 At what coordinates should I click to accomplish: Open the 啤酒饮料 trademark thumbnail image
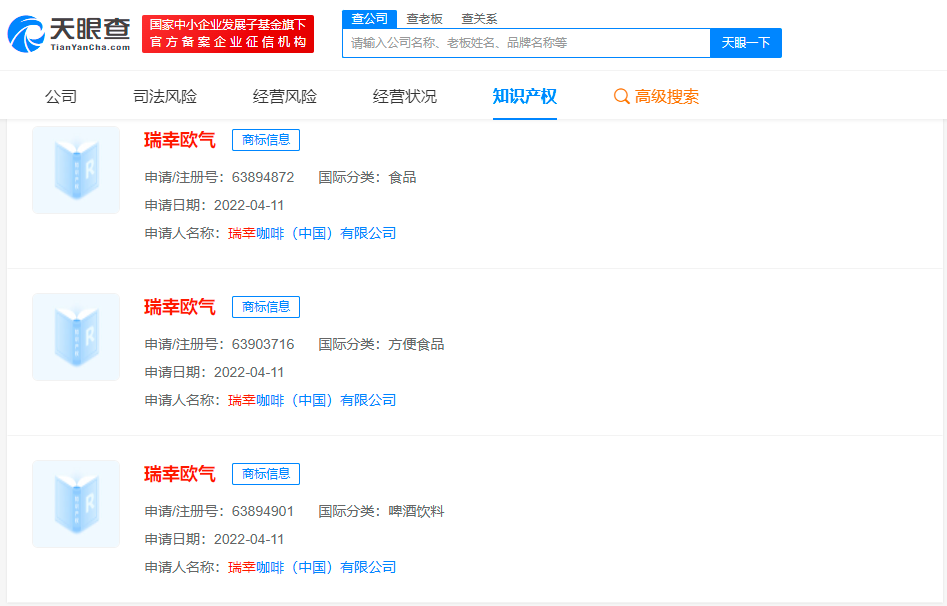(x=76, y=504)
